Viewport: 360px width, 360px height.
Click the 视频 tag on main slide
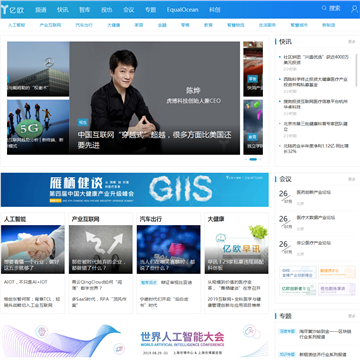(82, 122)
